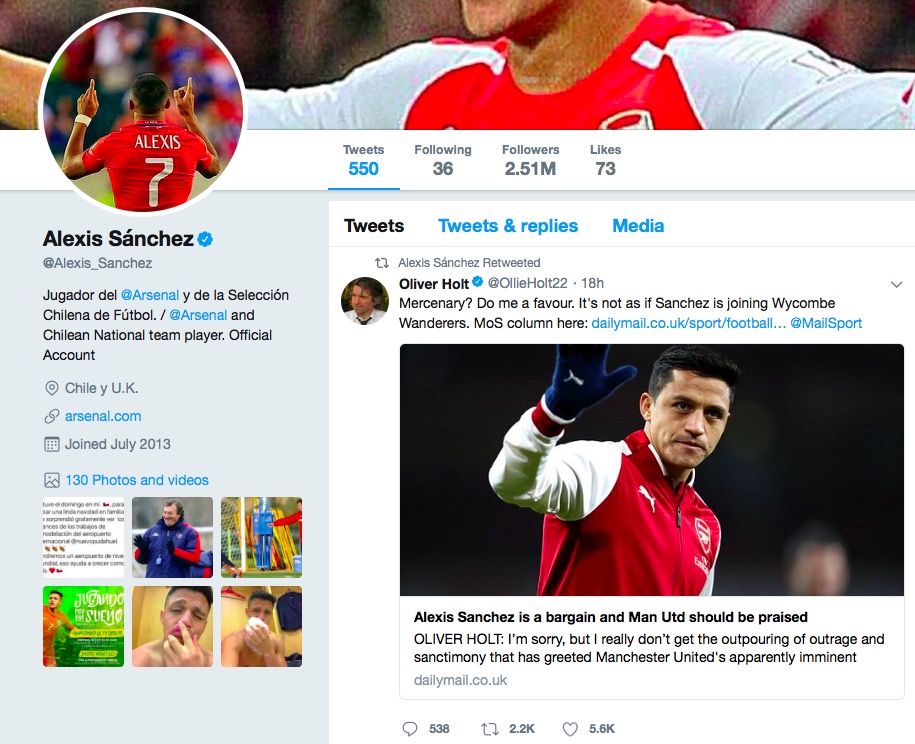Open the Media tab
Image resolution: width=915 pixels, height=744 pixels.
pyautogui.click(x=638, y=226)
